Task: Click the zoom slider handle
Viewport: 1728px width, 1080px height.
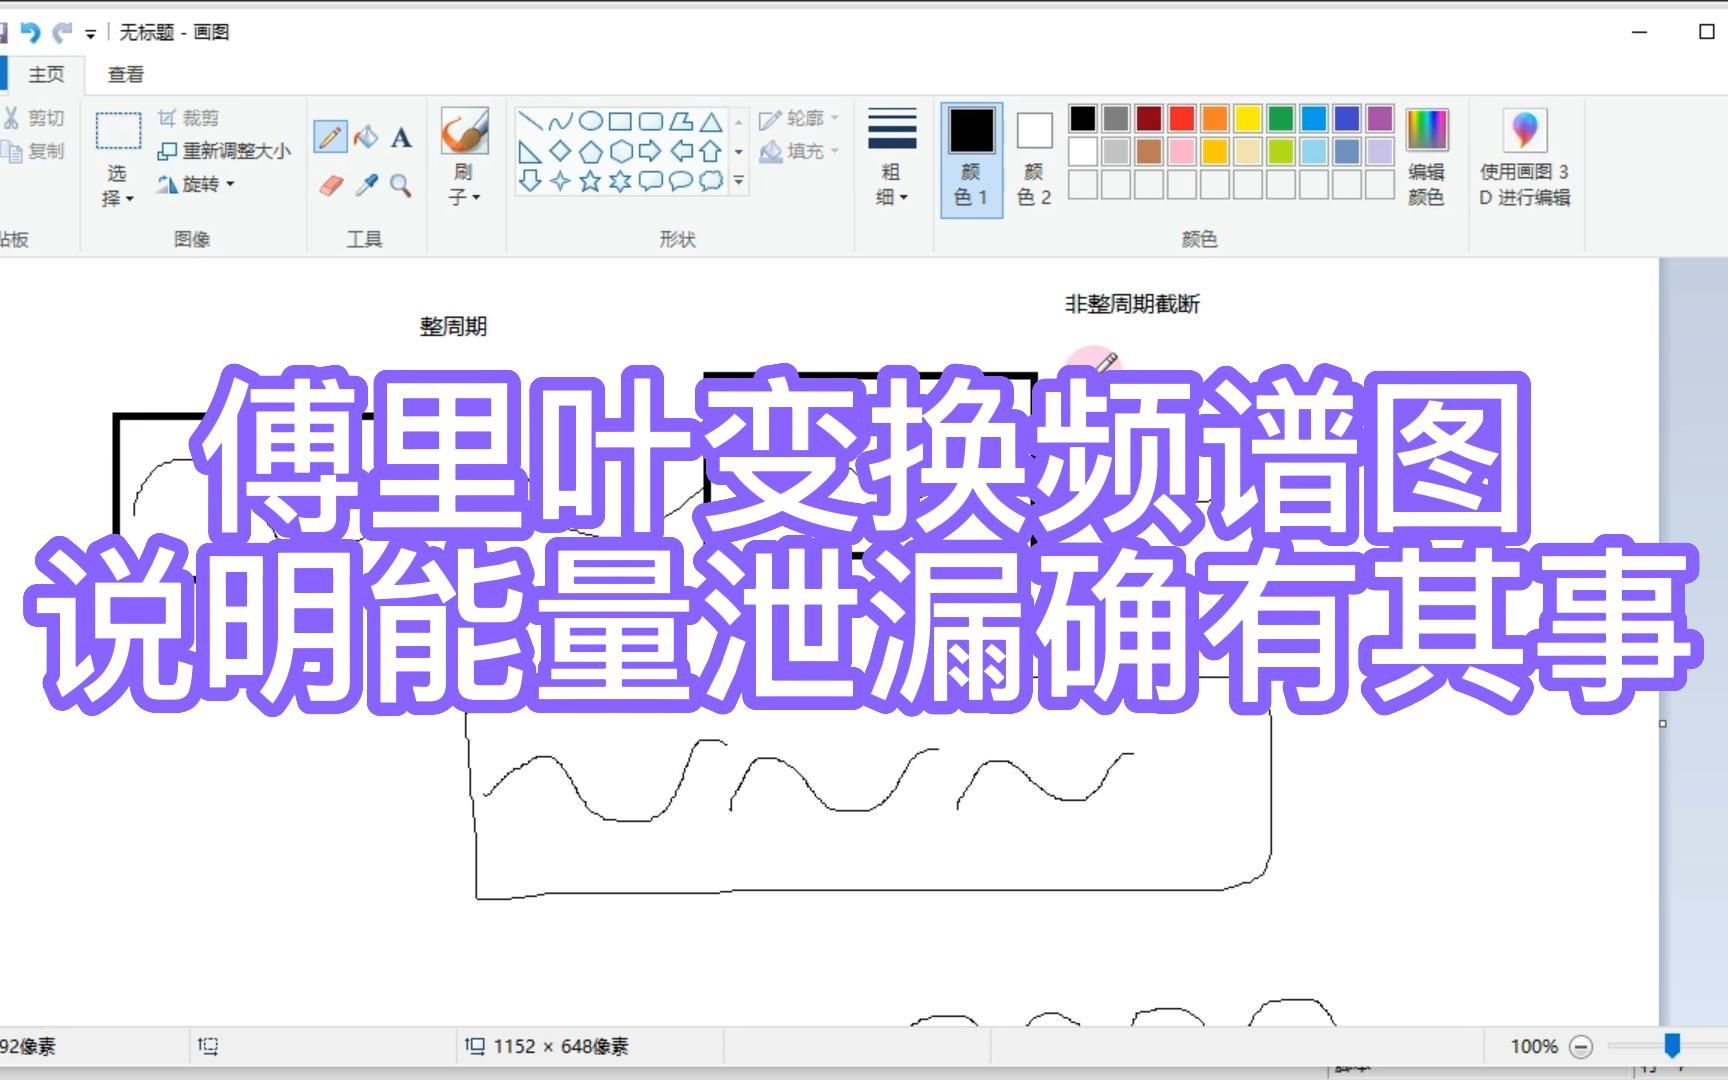Action: pos(1672,1046)
